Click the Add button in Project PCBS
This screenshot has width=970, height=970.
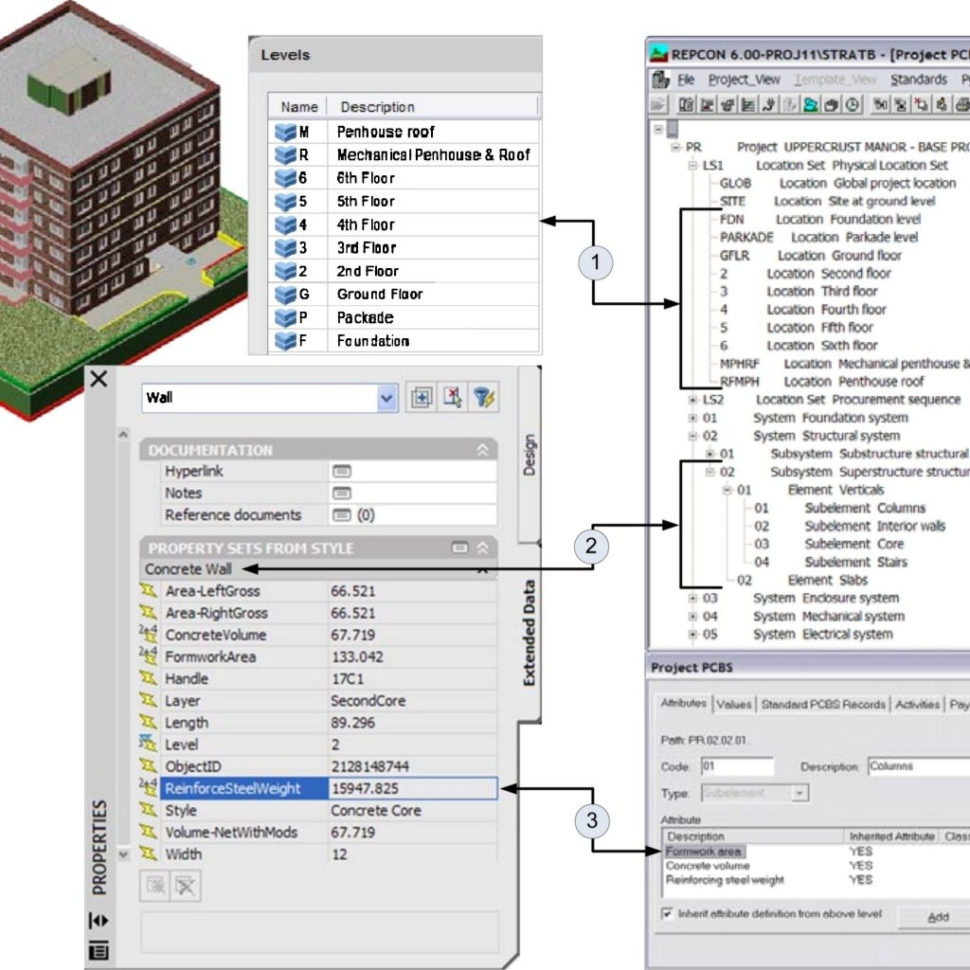click(937, 916)
